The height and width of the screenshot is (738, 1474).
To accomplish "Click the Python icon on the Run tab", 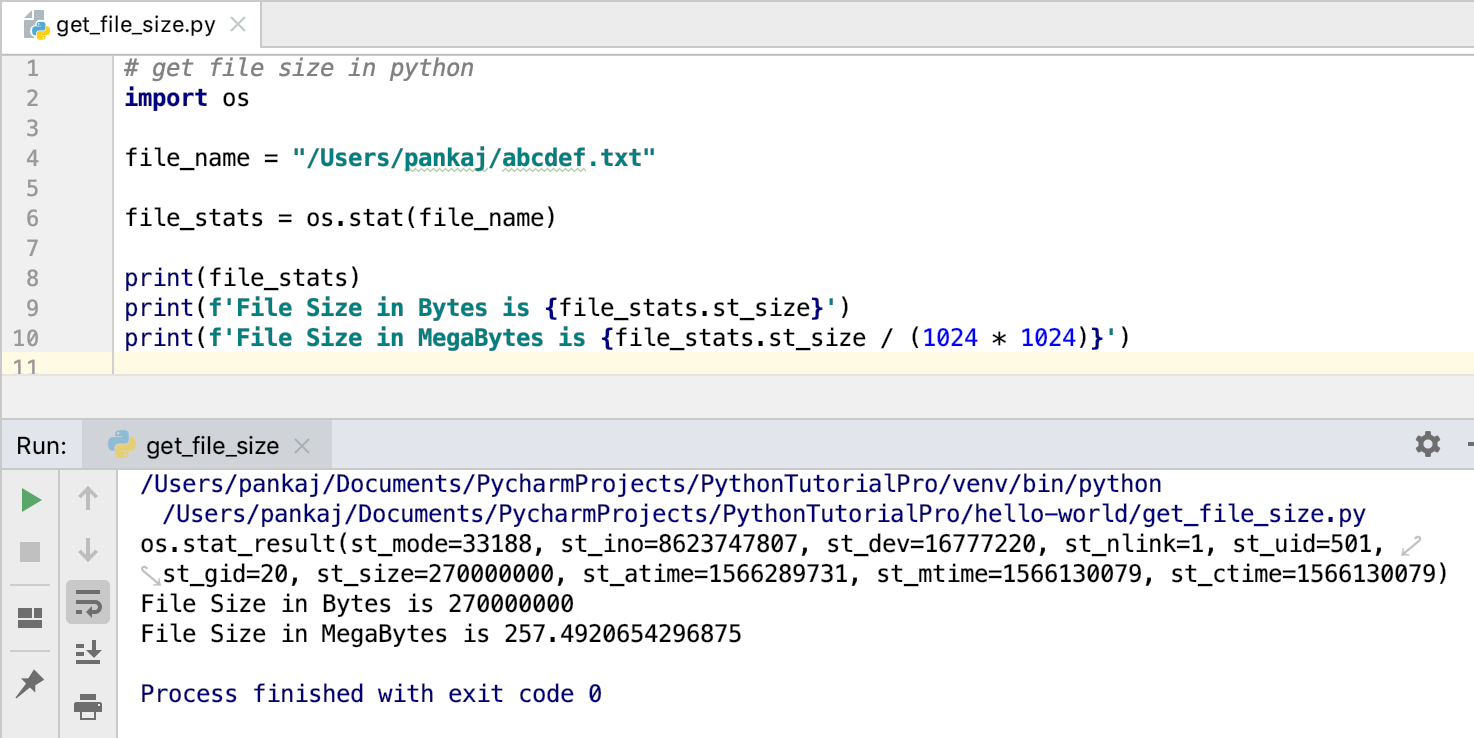I will tap(124, 444).
